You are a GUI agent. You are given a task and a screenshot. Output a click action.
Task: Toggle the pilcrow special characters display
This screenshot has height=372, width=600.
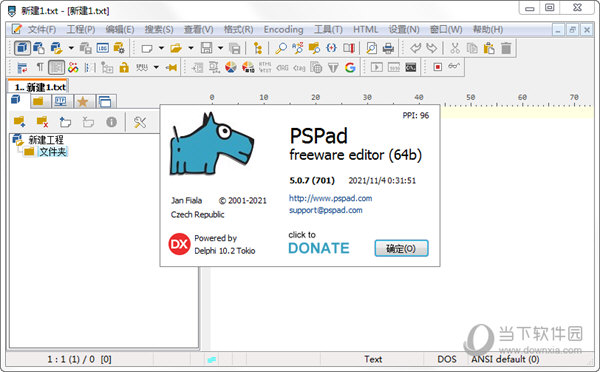click(x=40, y=67)
